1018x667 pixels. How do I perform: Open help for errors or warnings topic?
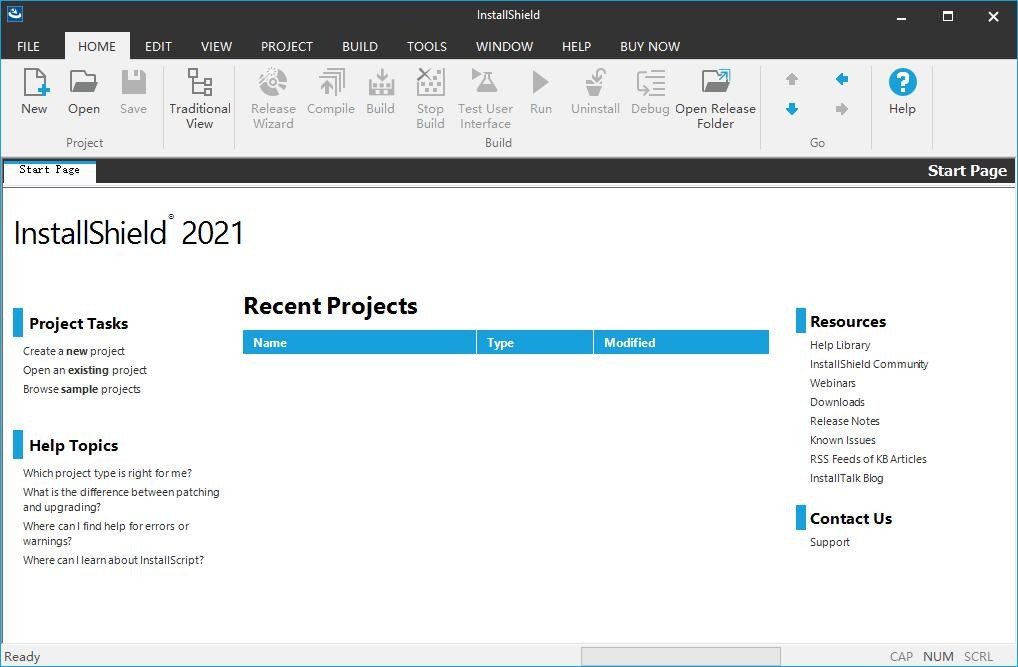point(106,533)
